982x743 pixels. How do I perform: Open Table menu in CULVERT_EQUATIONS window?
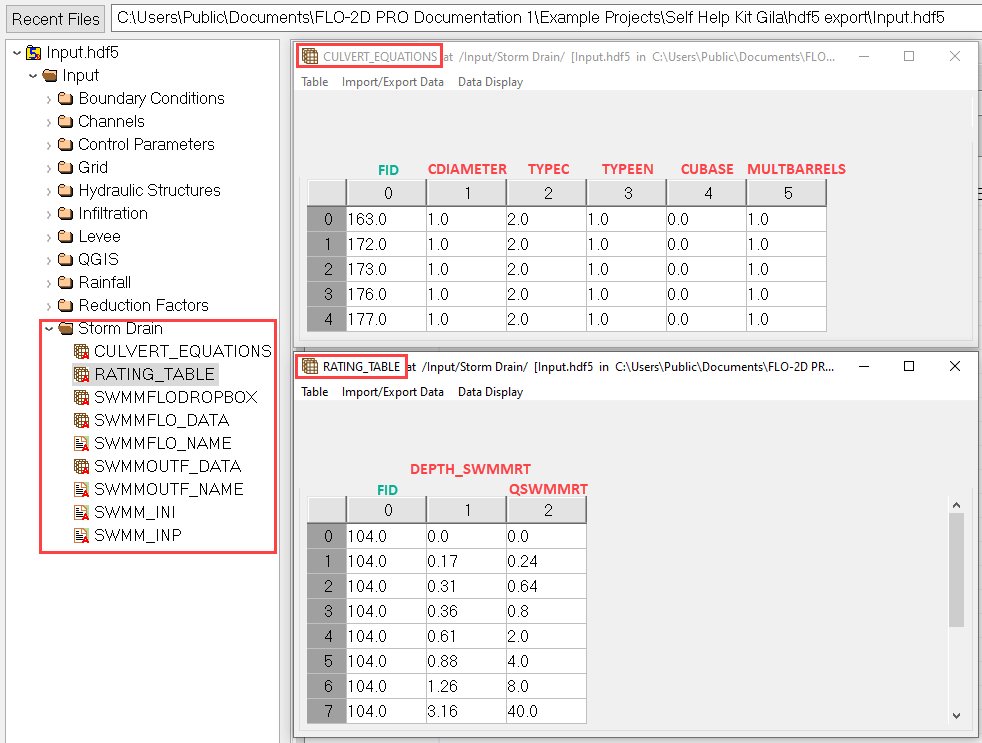pos(315,82)
